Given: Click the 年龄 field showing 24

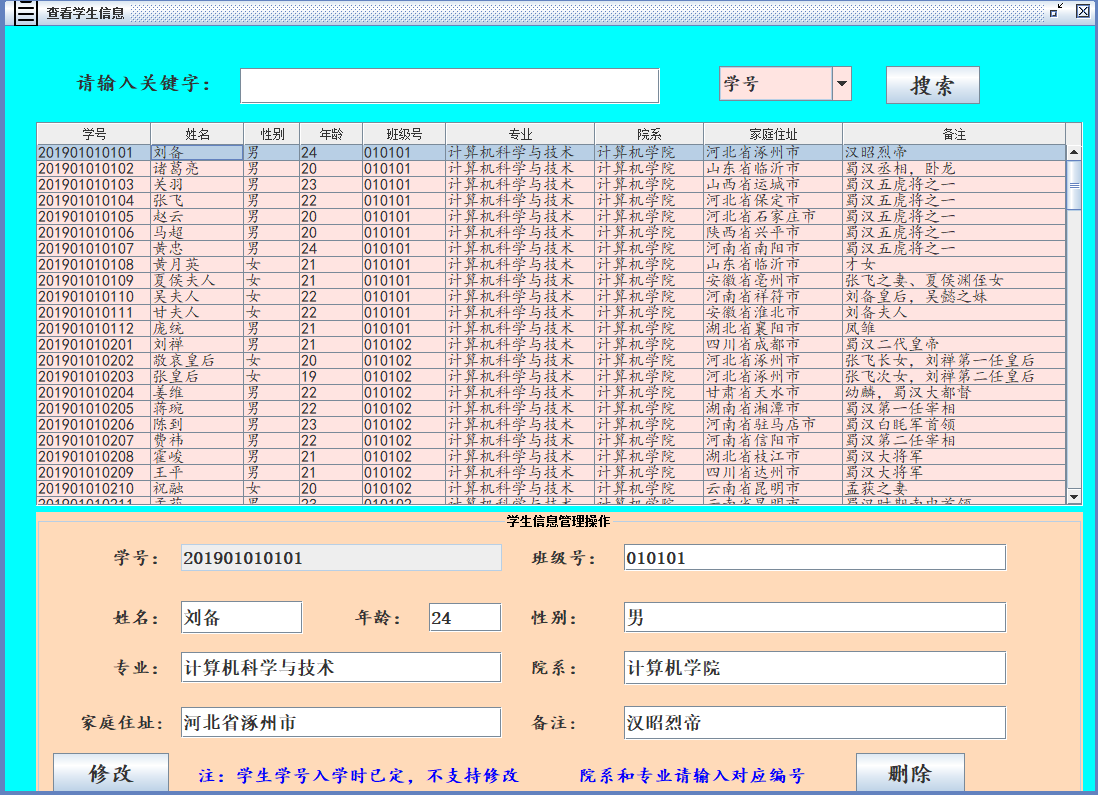Looking at the screenshot, I should click(x=465, y=617).
